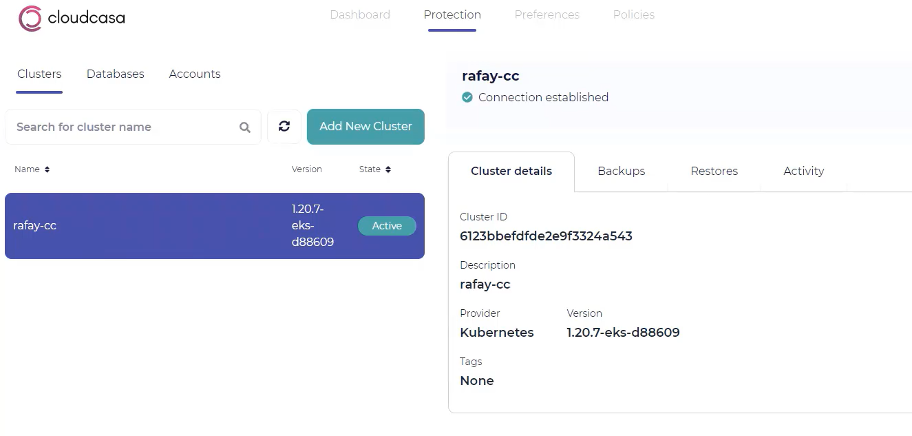The width and height of the screenshot is (912, 436).
Task: Open the Restores tab
Action: pyautogui.click(x=714, y=171)
